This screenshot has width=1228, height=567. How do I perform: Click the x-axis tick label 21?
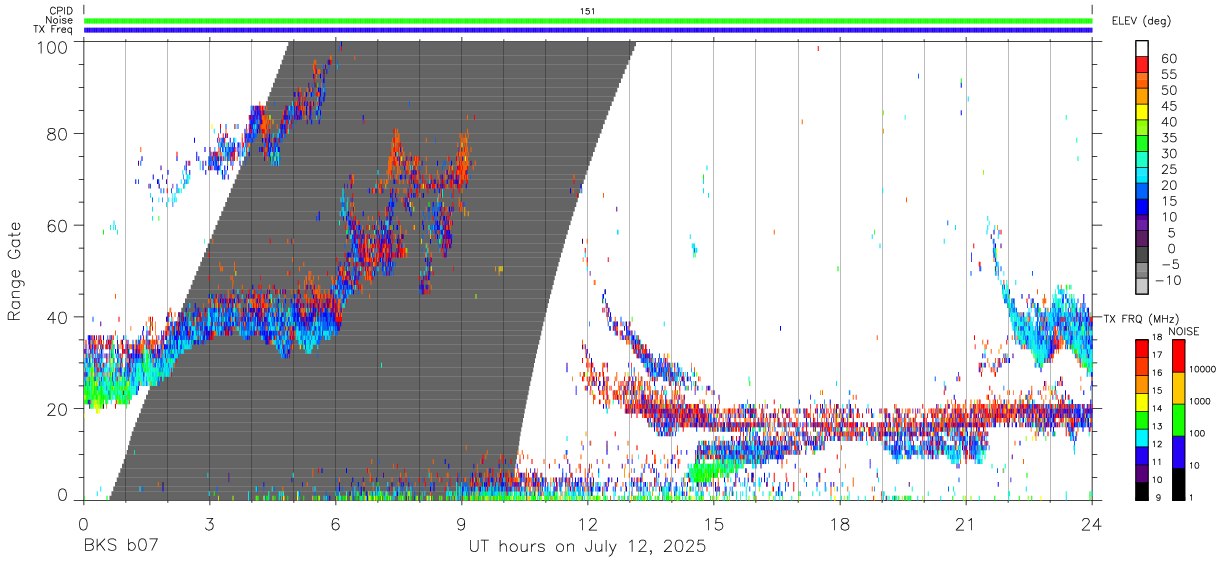click(x=966, y=523)
